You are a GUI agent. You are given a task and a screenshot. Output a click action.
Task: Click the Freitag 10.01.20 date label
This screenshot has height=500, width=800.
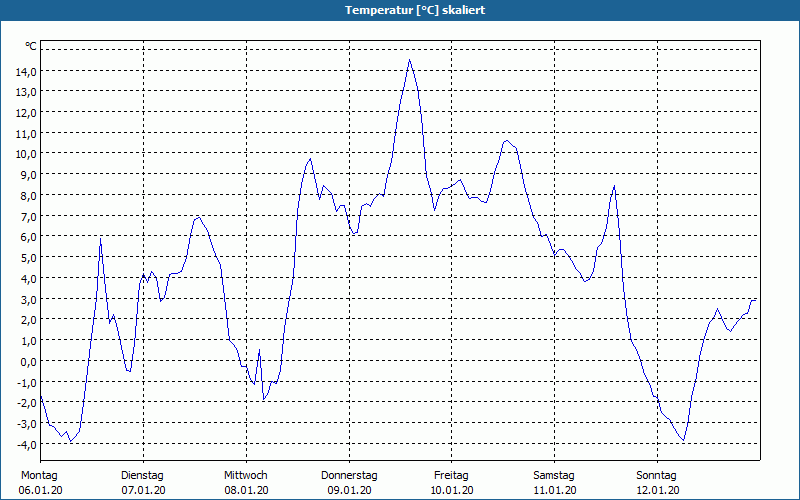(452, 483)
